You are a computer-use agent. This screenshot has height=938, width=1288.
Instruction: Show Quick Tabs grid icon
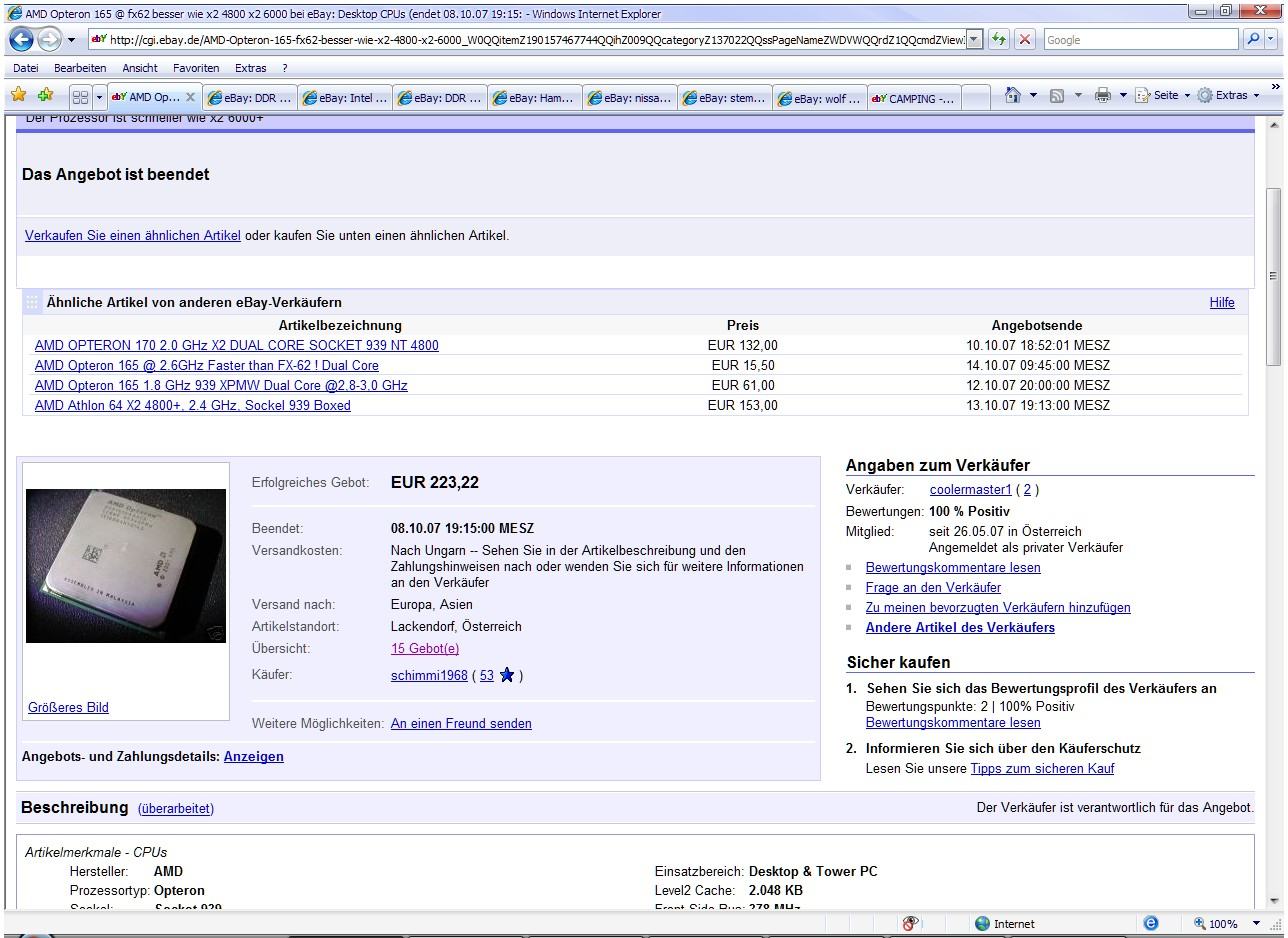coord(80,97)
